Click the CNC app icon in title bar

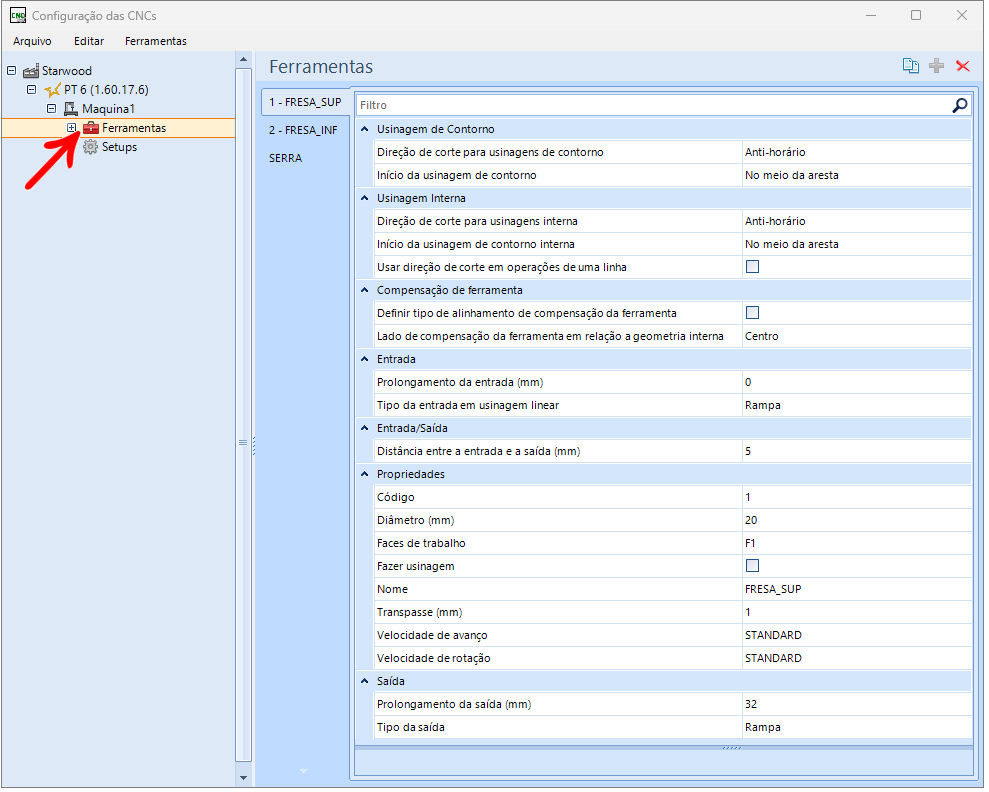[x=18, y=15]
